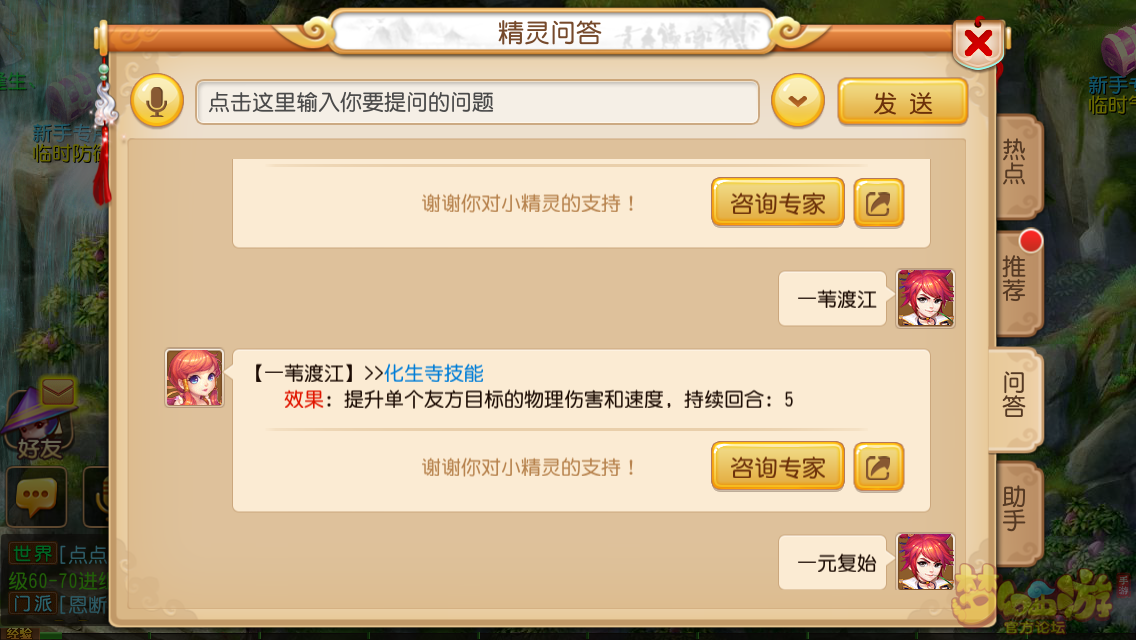
Task: Click player avatar next to 一苇渡江
Action: click(925, 298)
